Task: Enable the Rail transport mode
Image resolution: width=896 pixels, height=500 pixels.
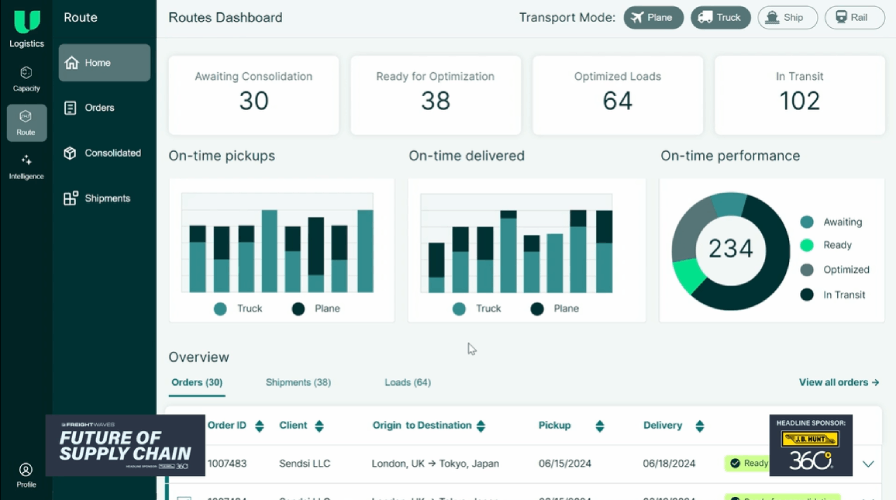Action: coord(852,17)
